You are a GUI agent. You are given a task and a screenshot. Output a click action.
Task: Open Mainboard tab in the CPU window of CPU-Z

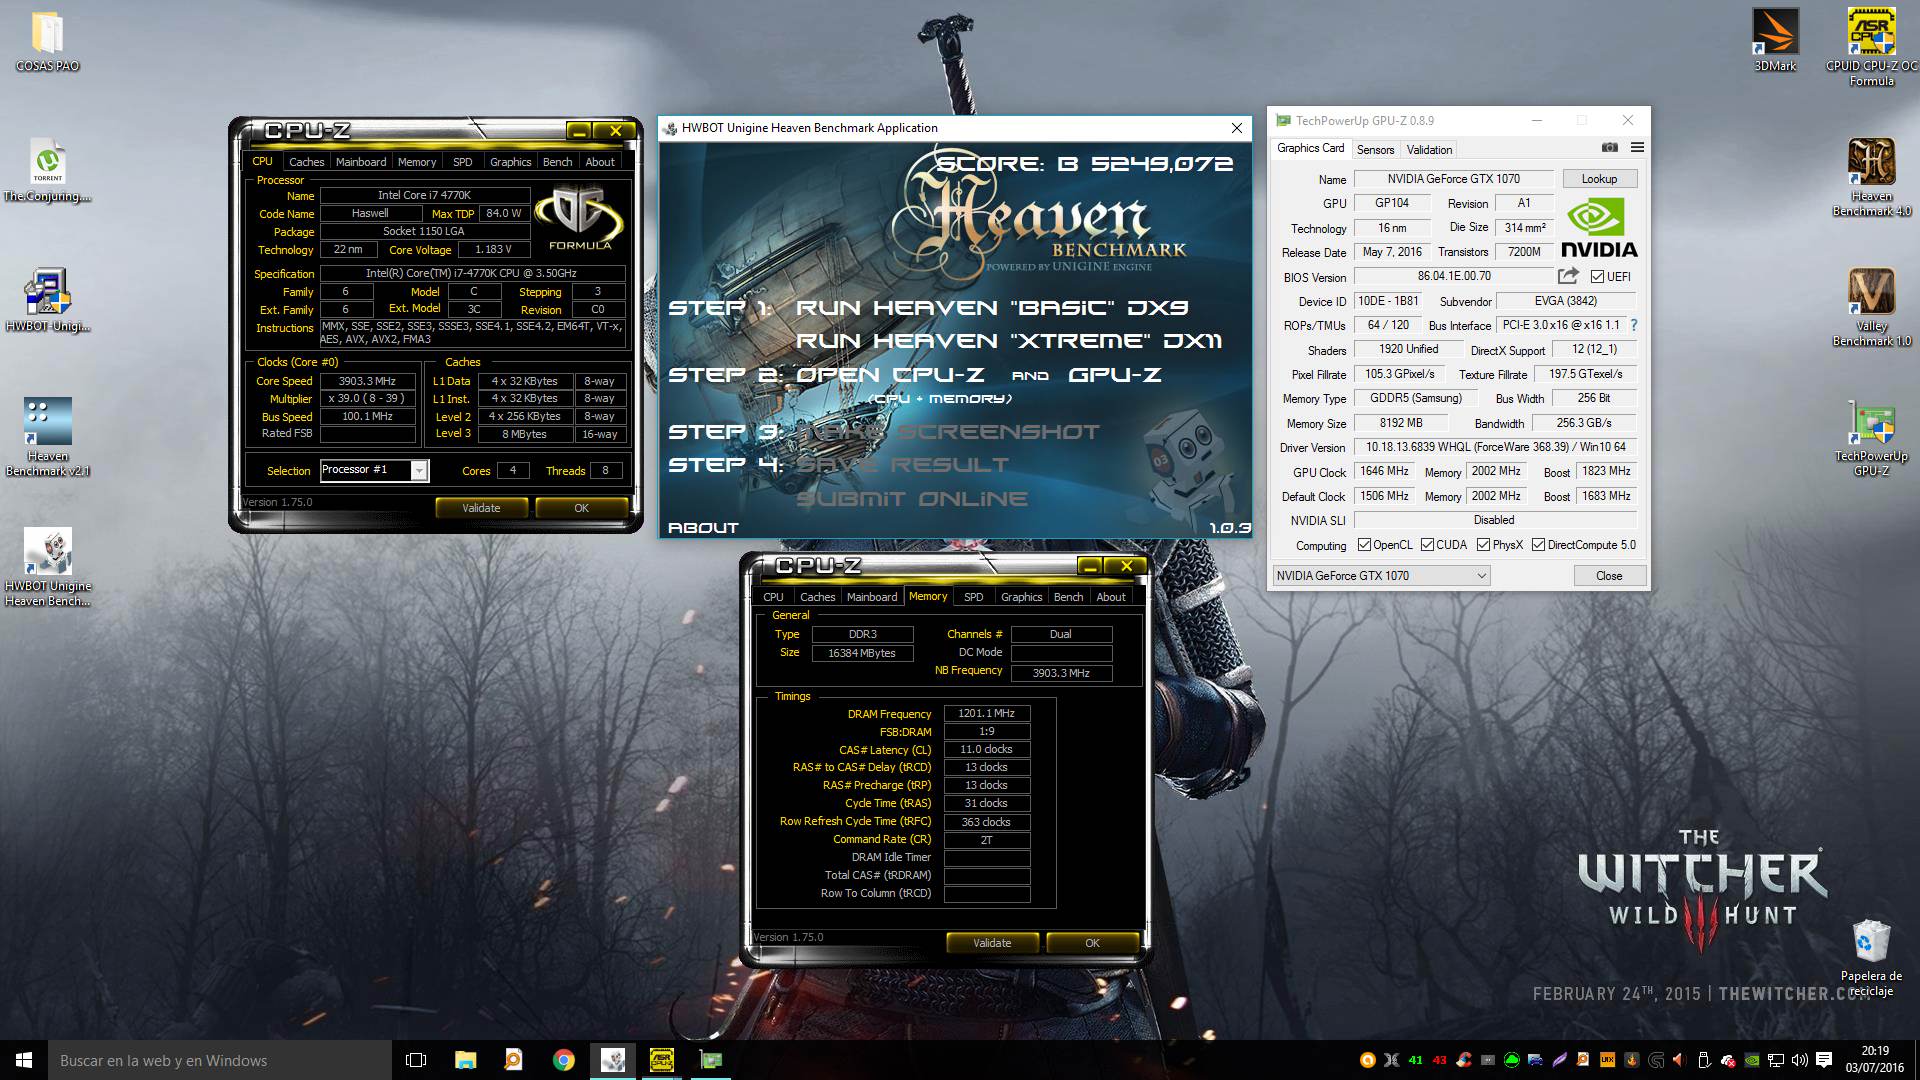click(361, 161)
